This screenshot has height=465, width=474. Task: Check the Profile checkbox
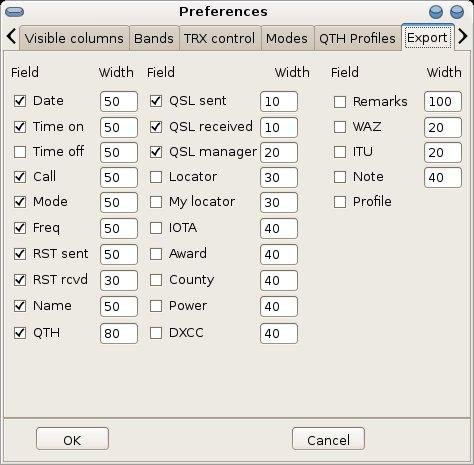[x=340, y=202]
